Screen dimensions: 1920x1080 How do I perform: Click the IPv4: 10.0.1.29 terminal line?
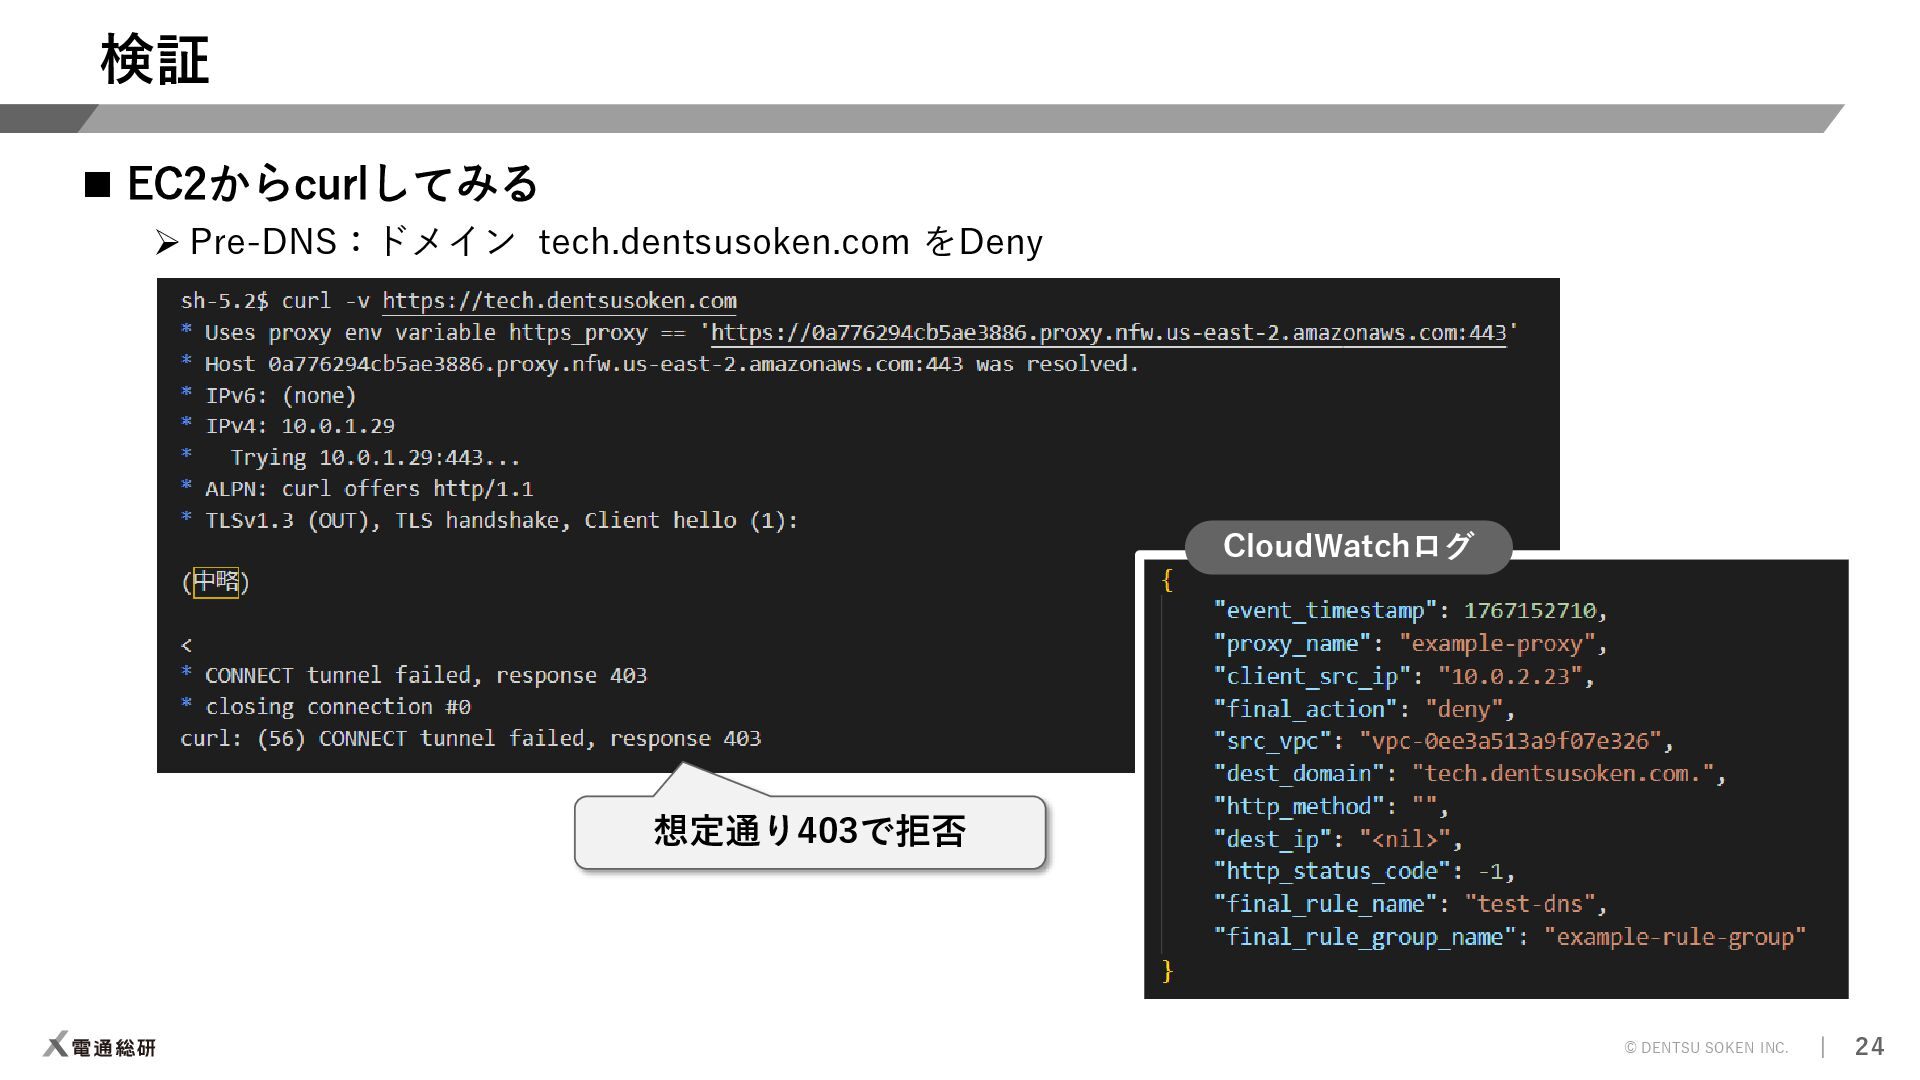299,426
